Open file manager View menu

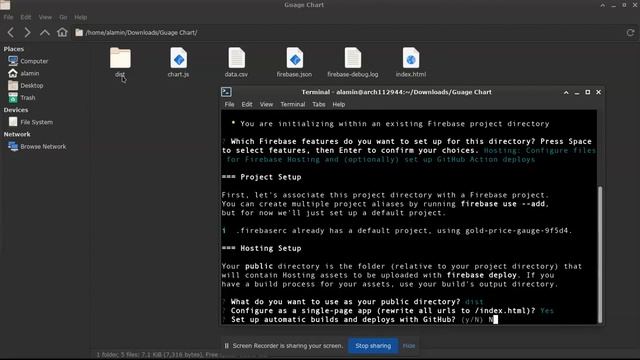pyautogui.click(x=45, y=17)
